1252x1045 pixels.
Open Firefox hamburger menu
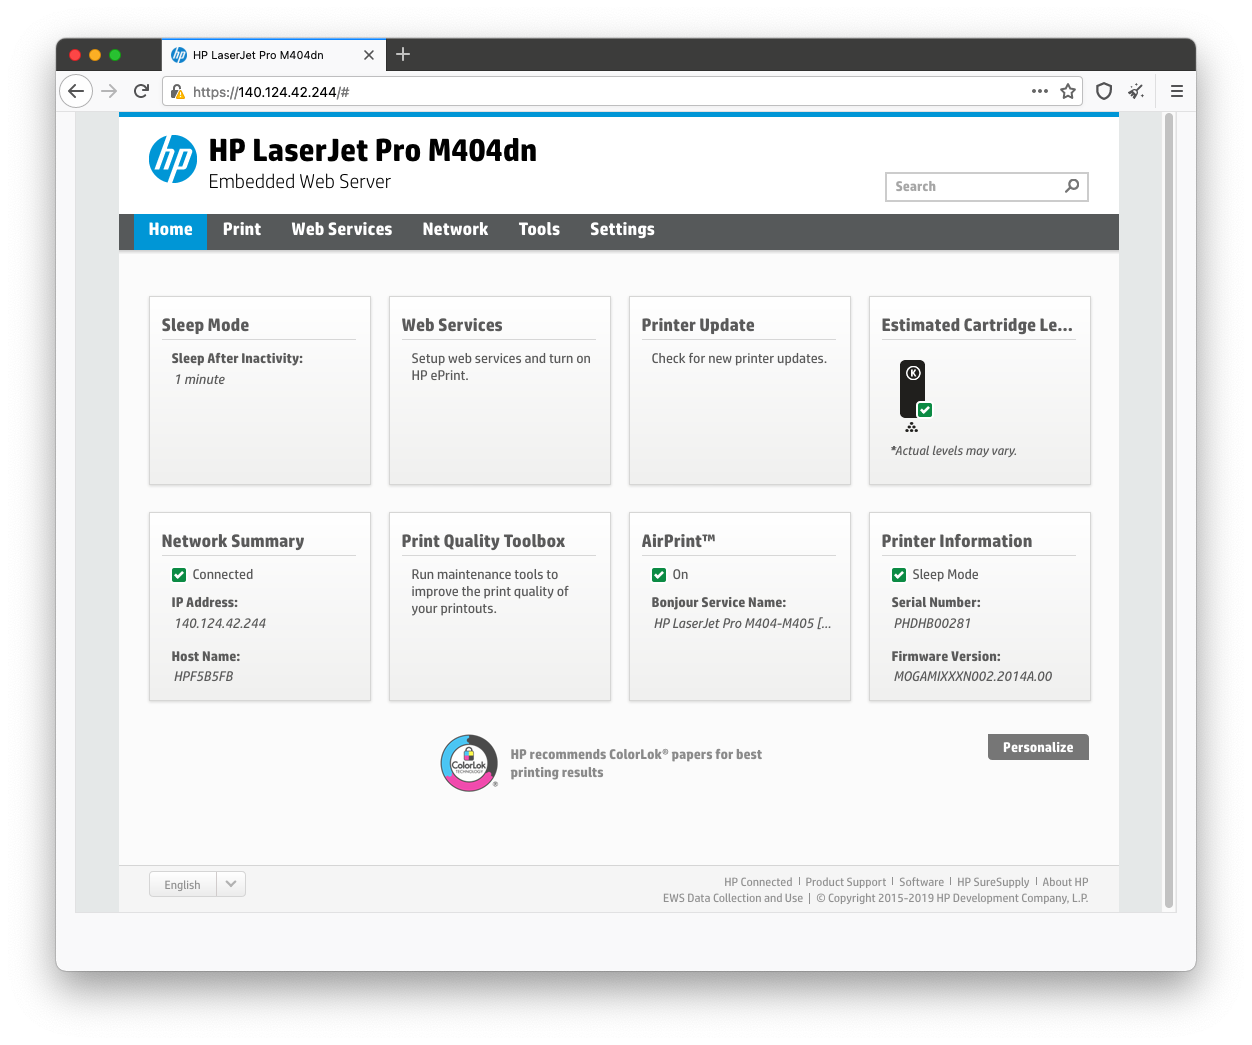point(1177,91)
